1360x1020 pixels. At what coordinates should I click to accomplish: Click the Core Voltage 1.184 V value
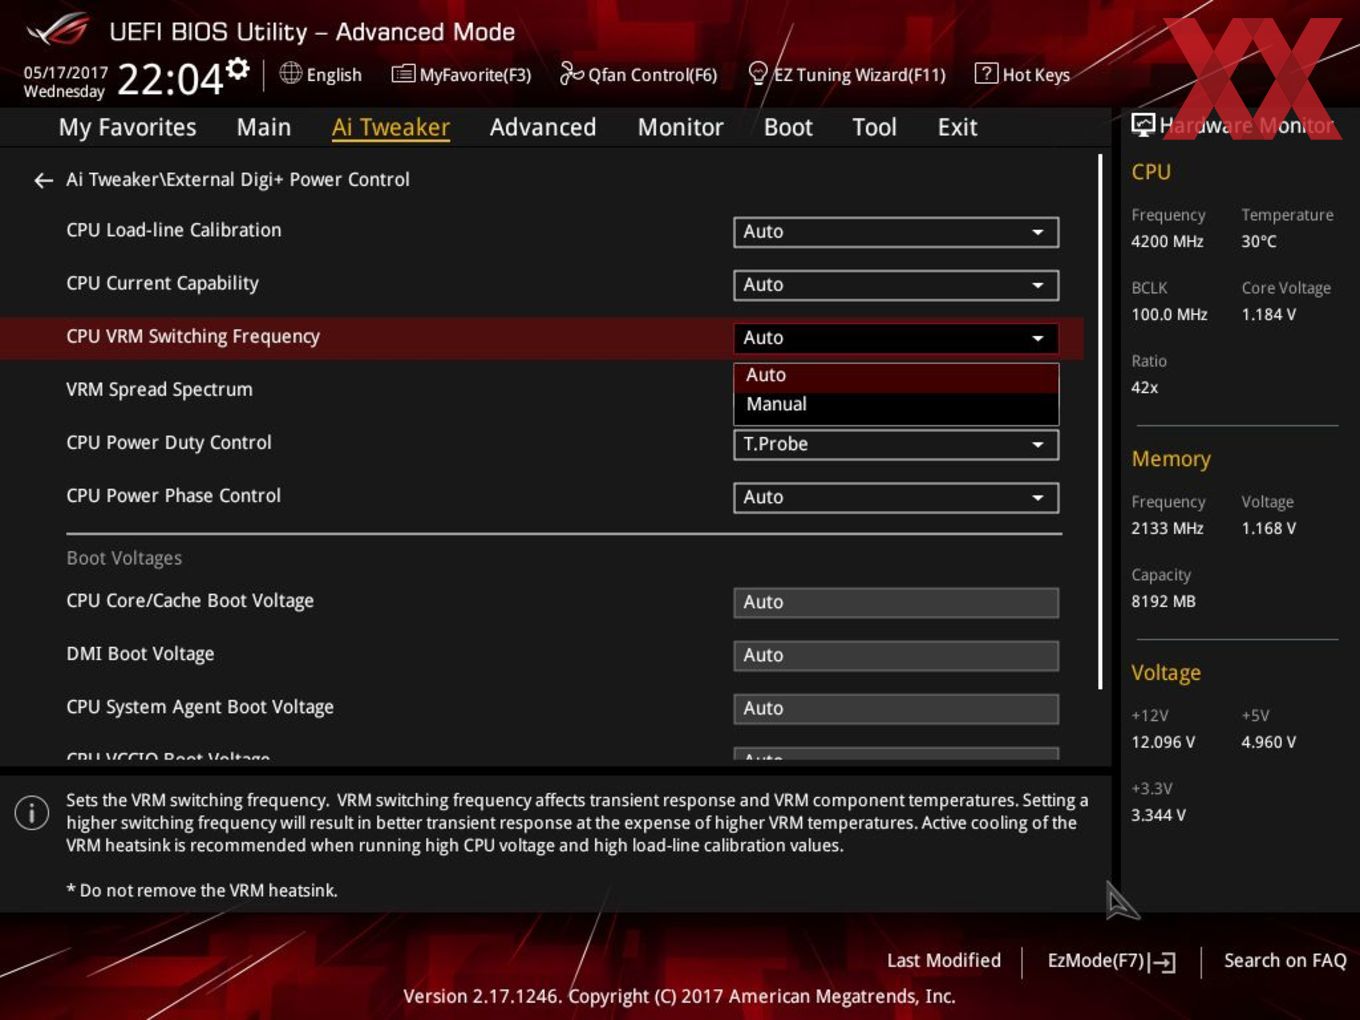[1269, 314]
